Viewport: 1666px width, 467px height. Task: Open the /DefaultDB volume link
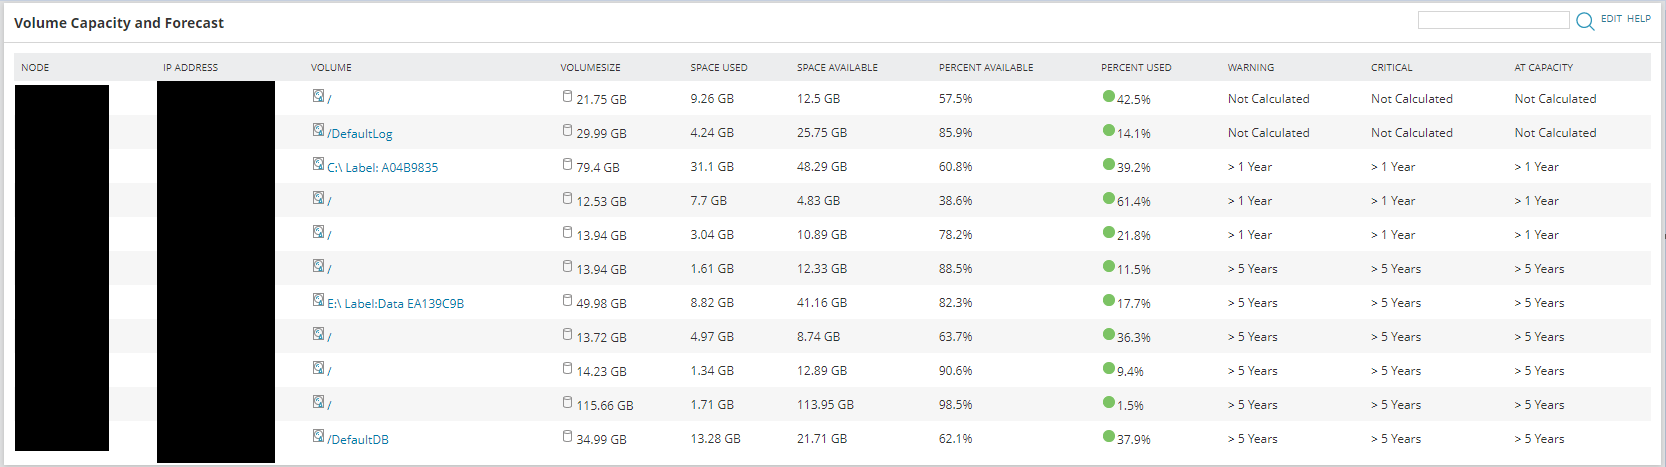pyautogui.click(x=358, y=440)
